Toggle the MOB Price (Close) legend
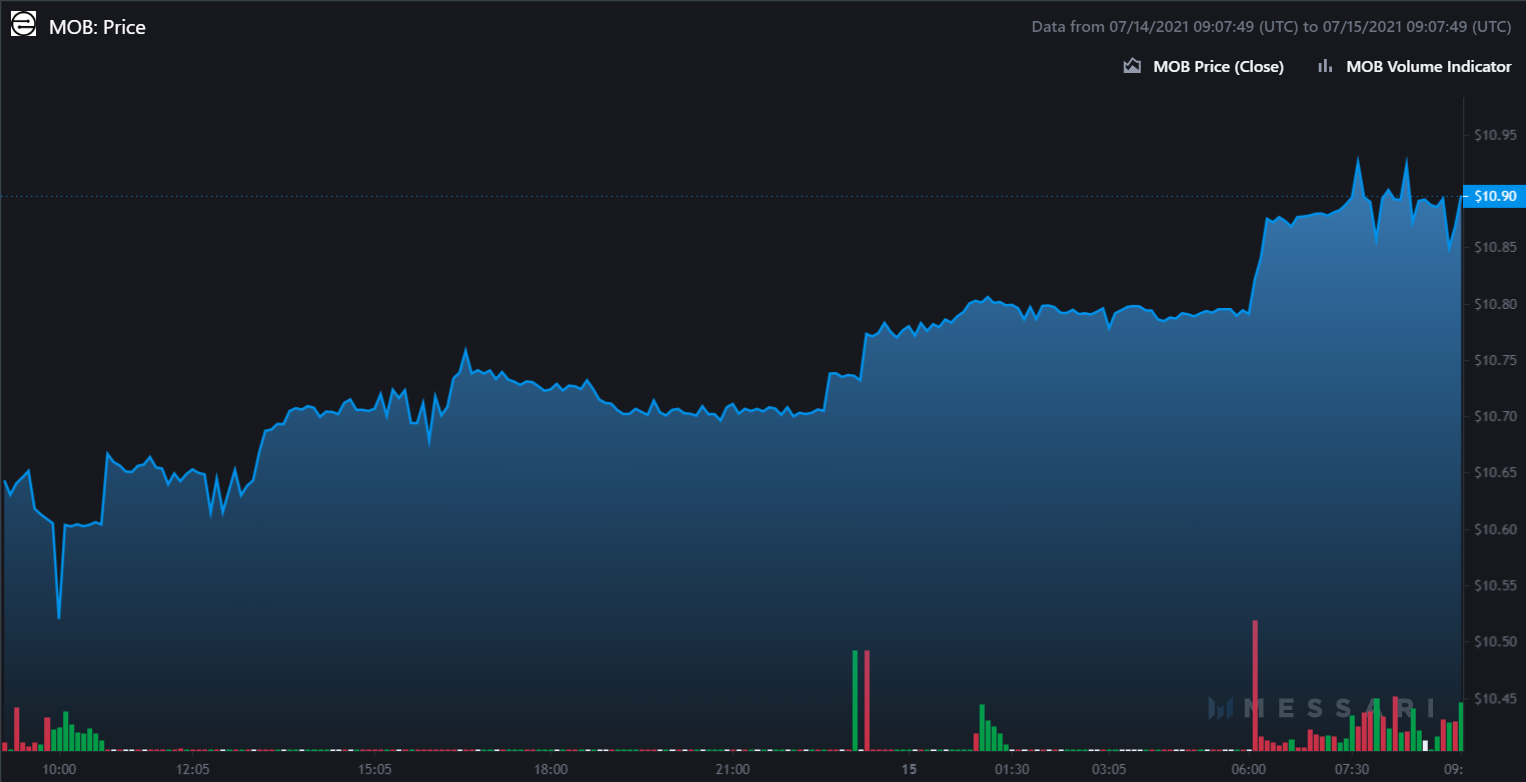Screen dimensions: 1526x782 point(1204,67)
